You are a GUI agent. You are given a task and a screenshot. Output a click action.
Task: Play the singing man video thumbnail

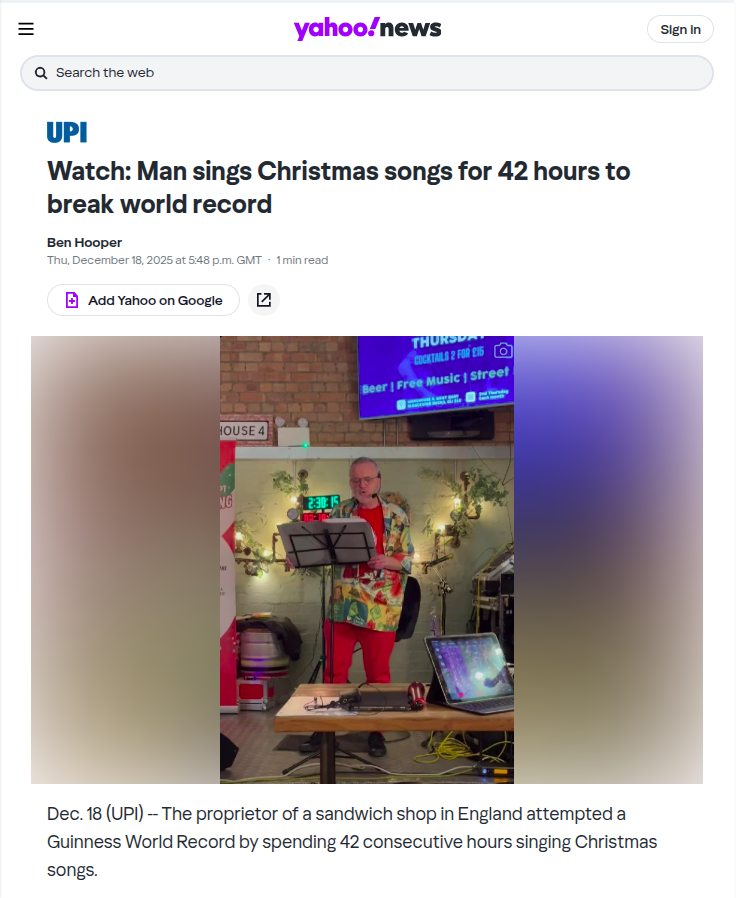[367, 560]
